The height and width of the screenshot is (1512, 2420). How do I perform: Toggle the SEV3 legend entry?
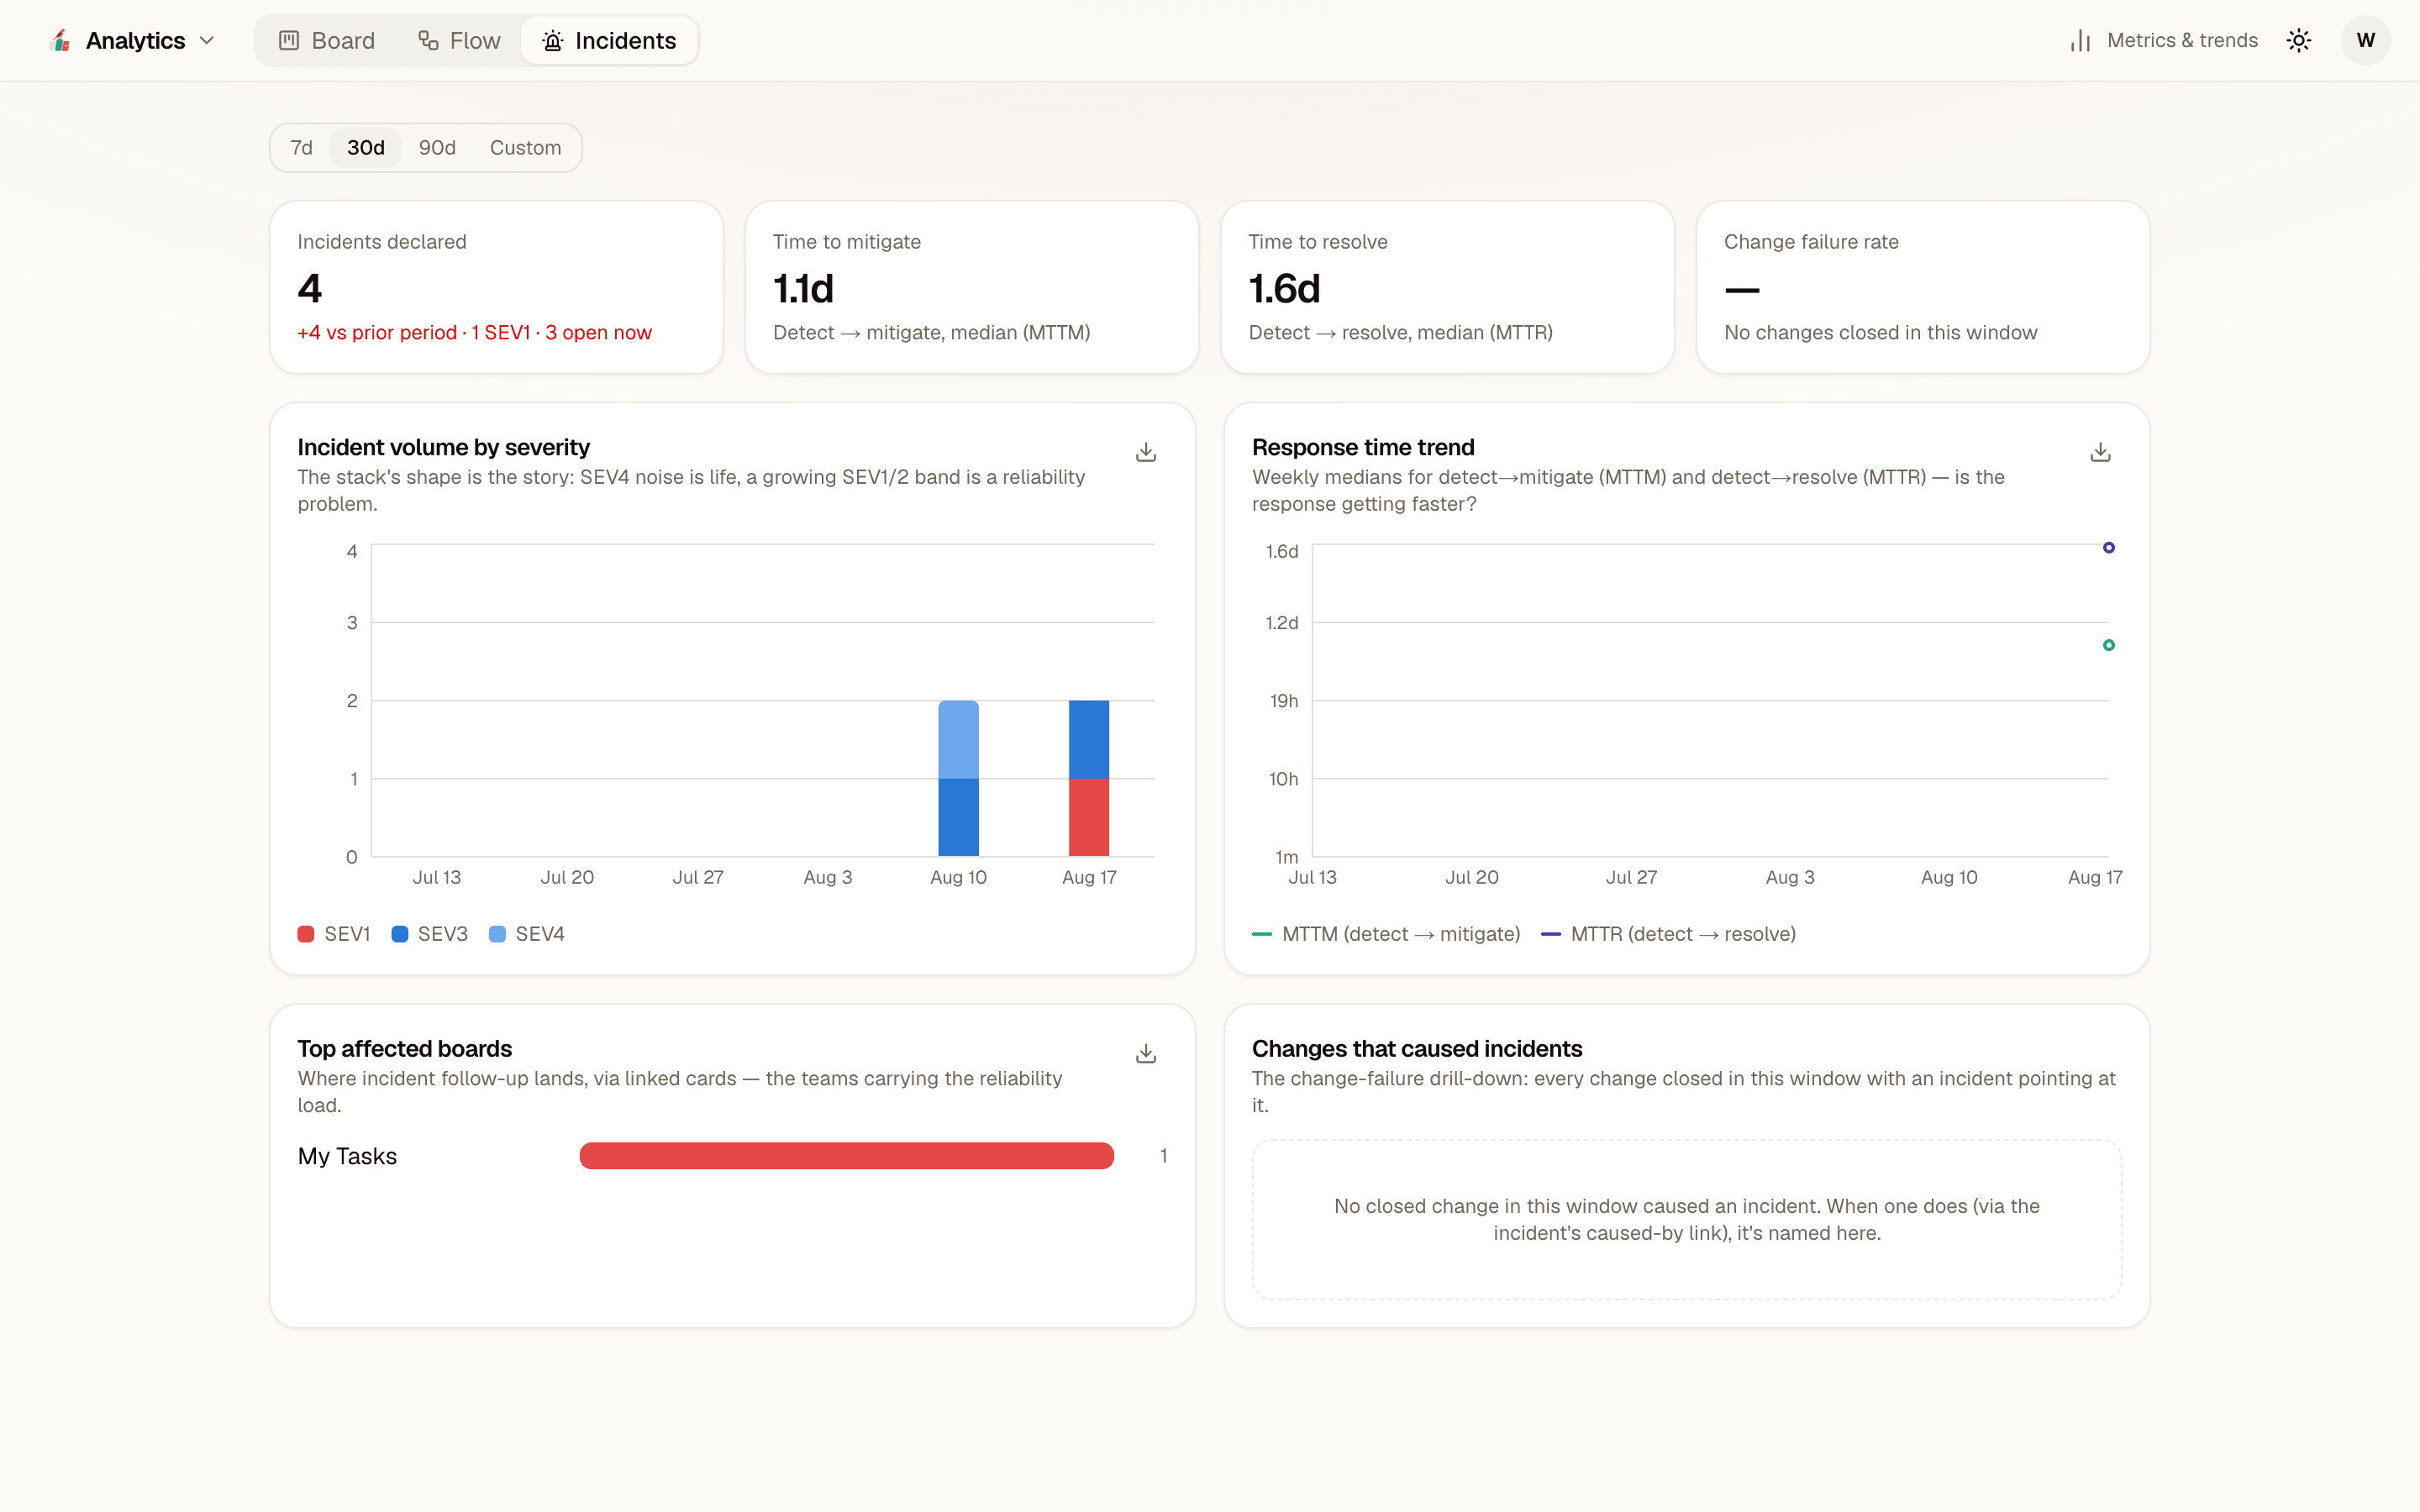coord(429,934)
